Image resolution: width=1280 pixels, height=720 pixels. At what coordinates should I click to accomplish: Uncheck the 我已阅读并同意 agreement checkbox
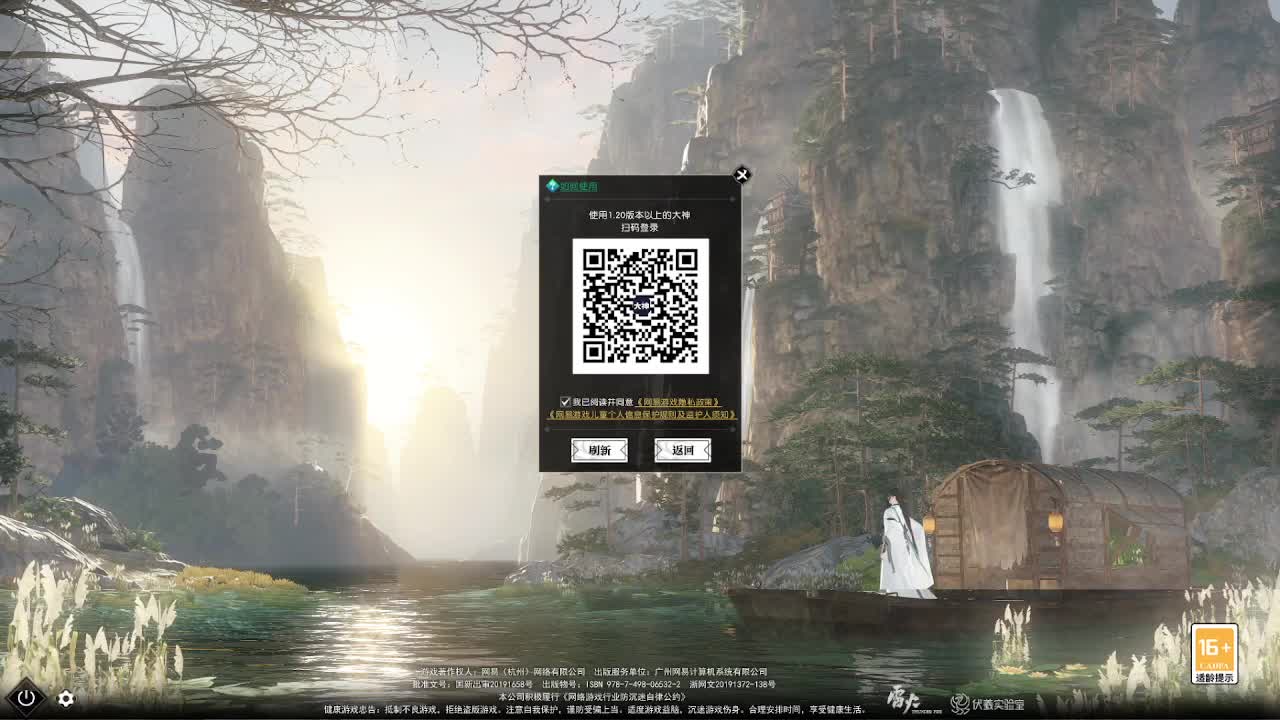[565, 402]
